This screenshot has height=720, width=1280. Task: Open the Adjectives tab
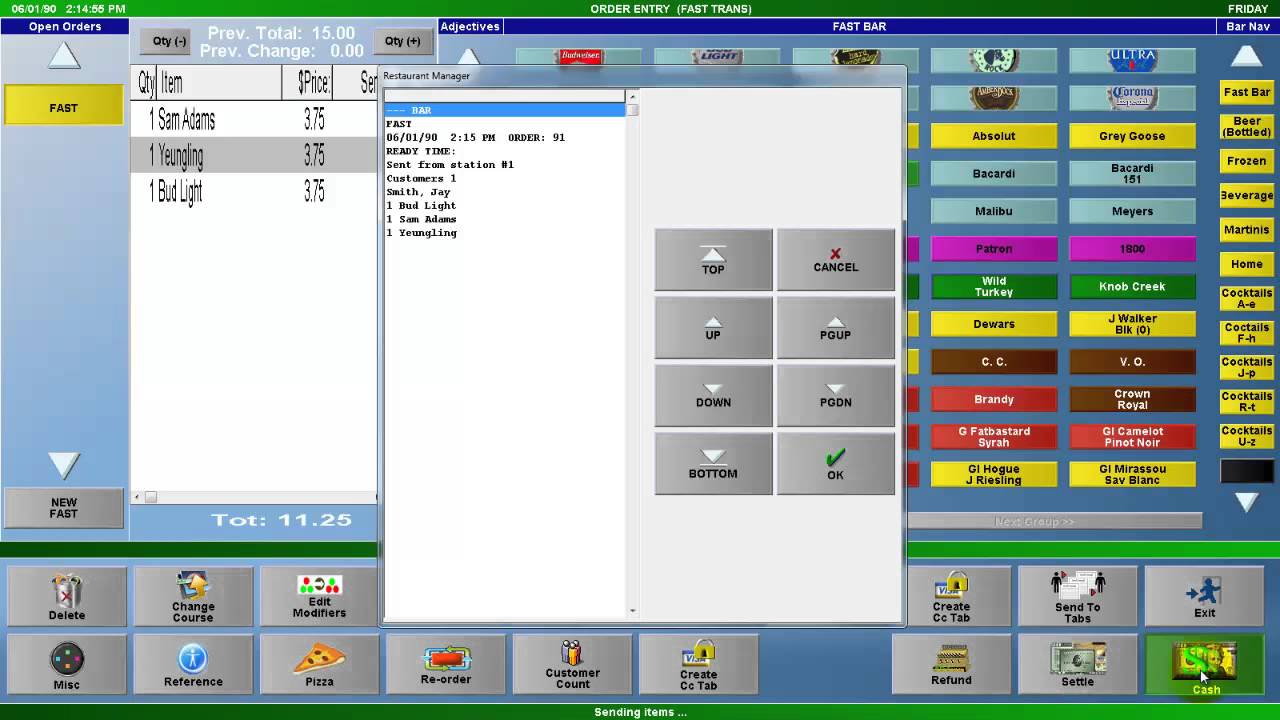click(470, 26)
